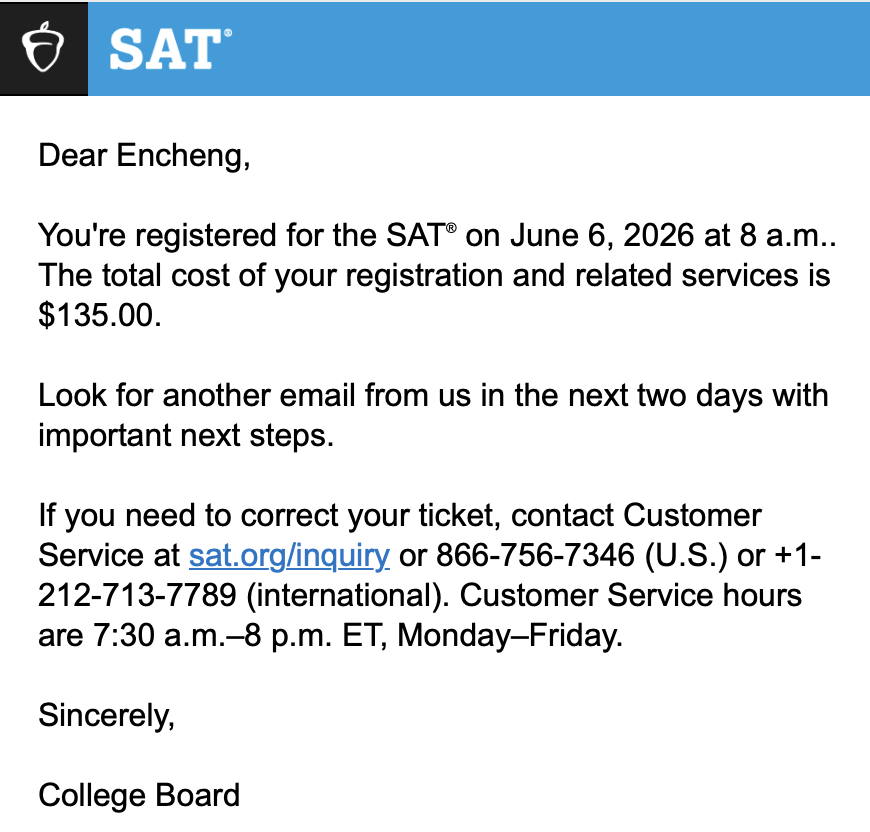Click the "Dear Encheng," greeting
This screenshot has height=832, width=870.
pos(143,157)
